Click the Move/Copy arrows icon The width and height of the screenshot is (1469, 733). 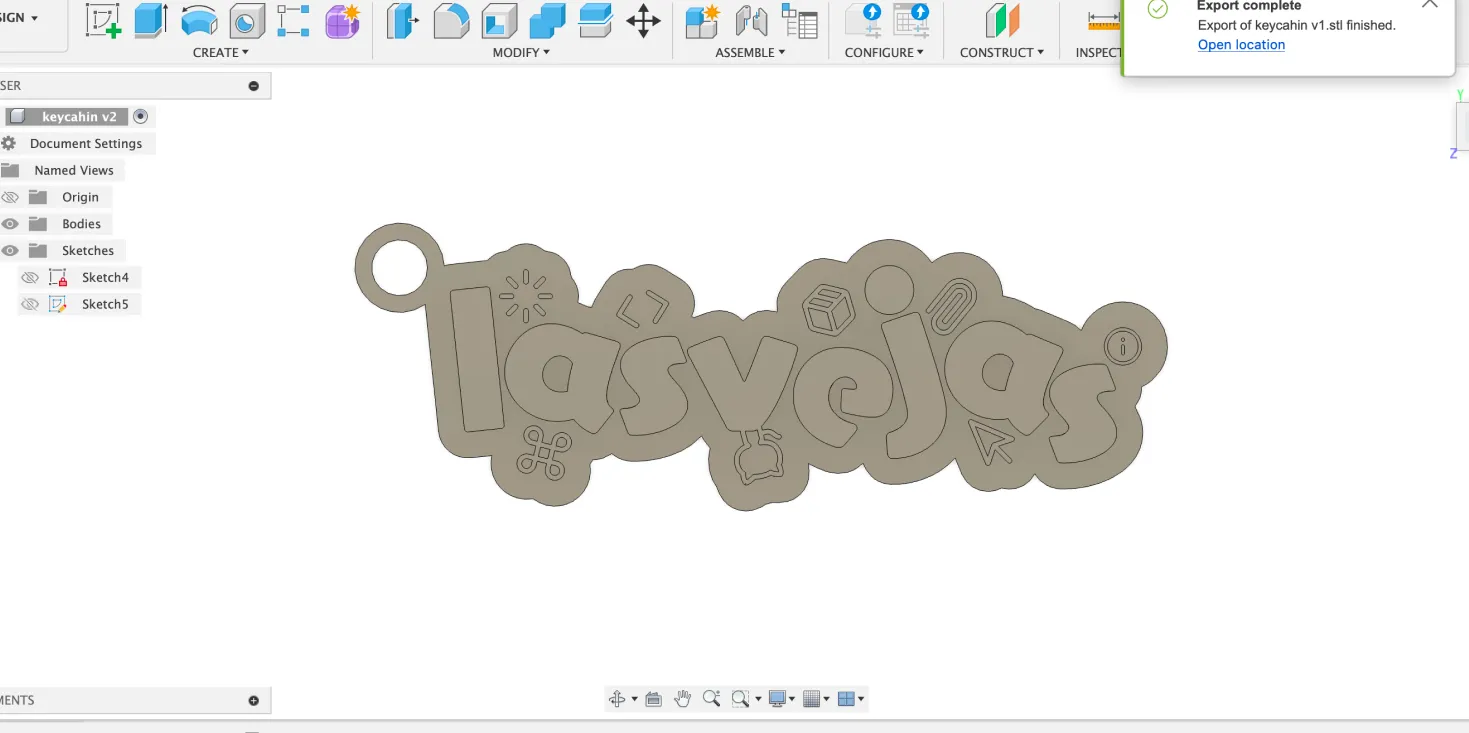643,21
